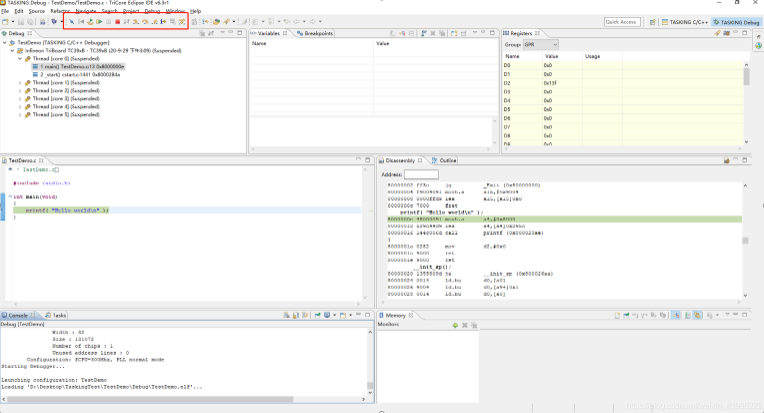Select the TASKING Debug perspective button

(735, 21)
